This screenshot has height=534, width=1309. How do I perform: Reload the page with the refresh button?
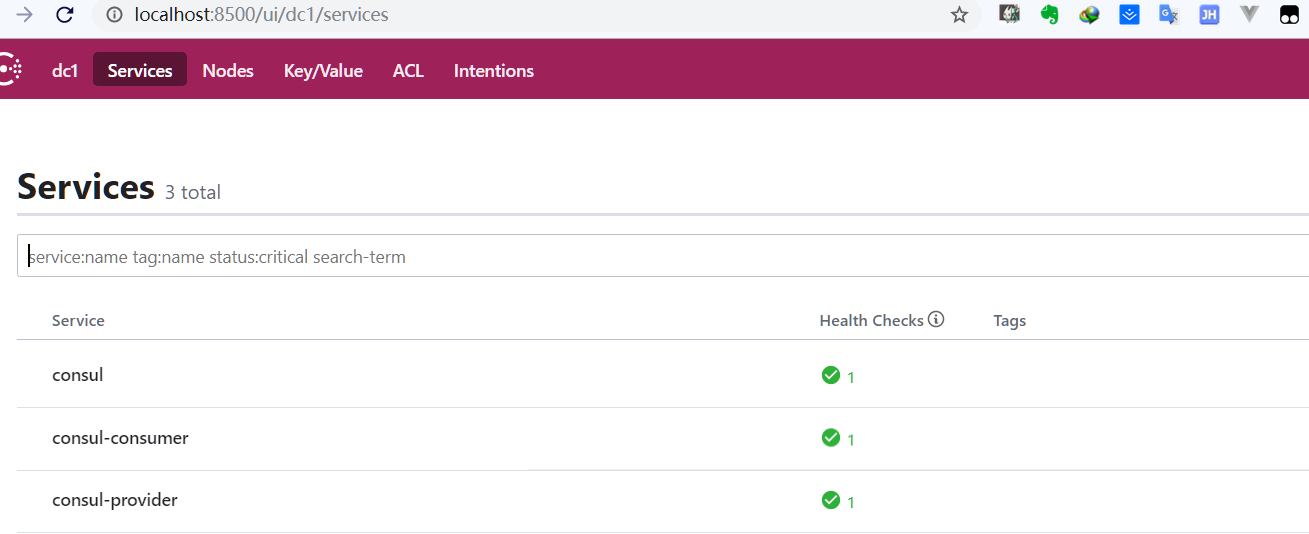point(64,15)
